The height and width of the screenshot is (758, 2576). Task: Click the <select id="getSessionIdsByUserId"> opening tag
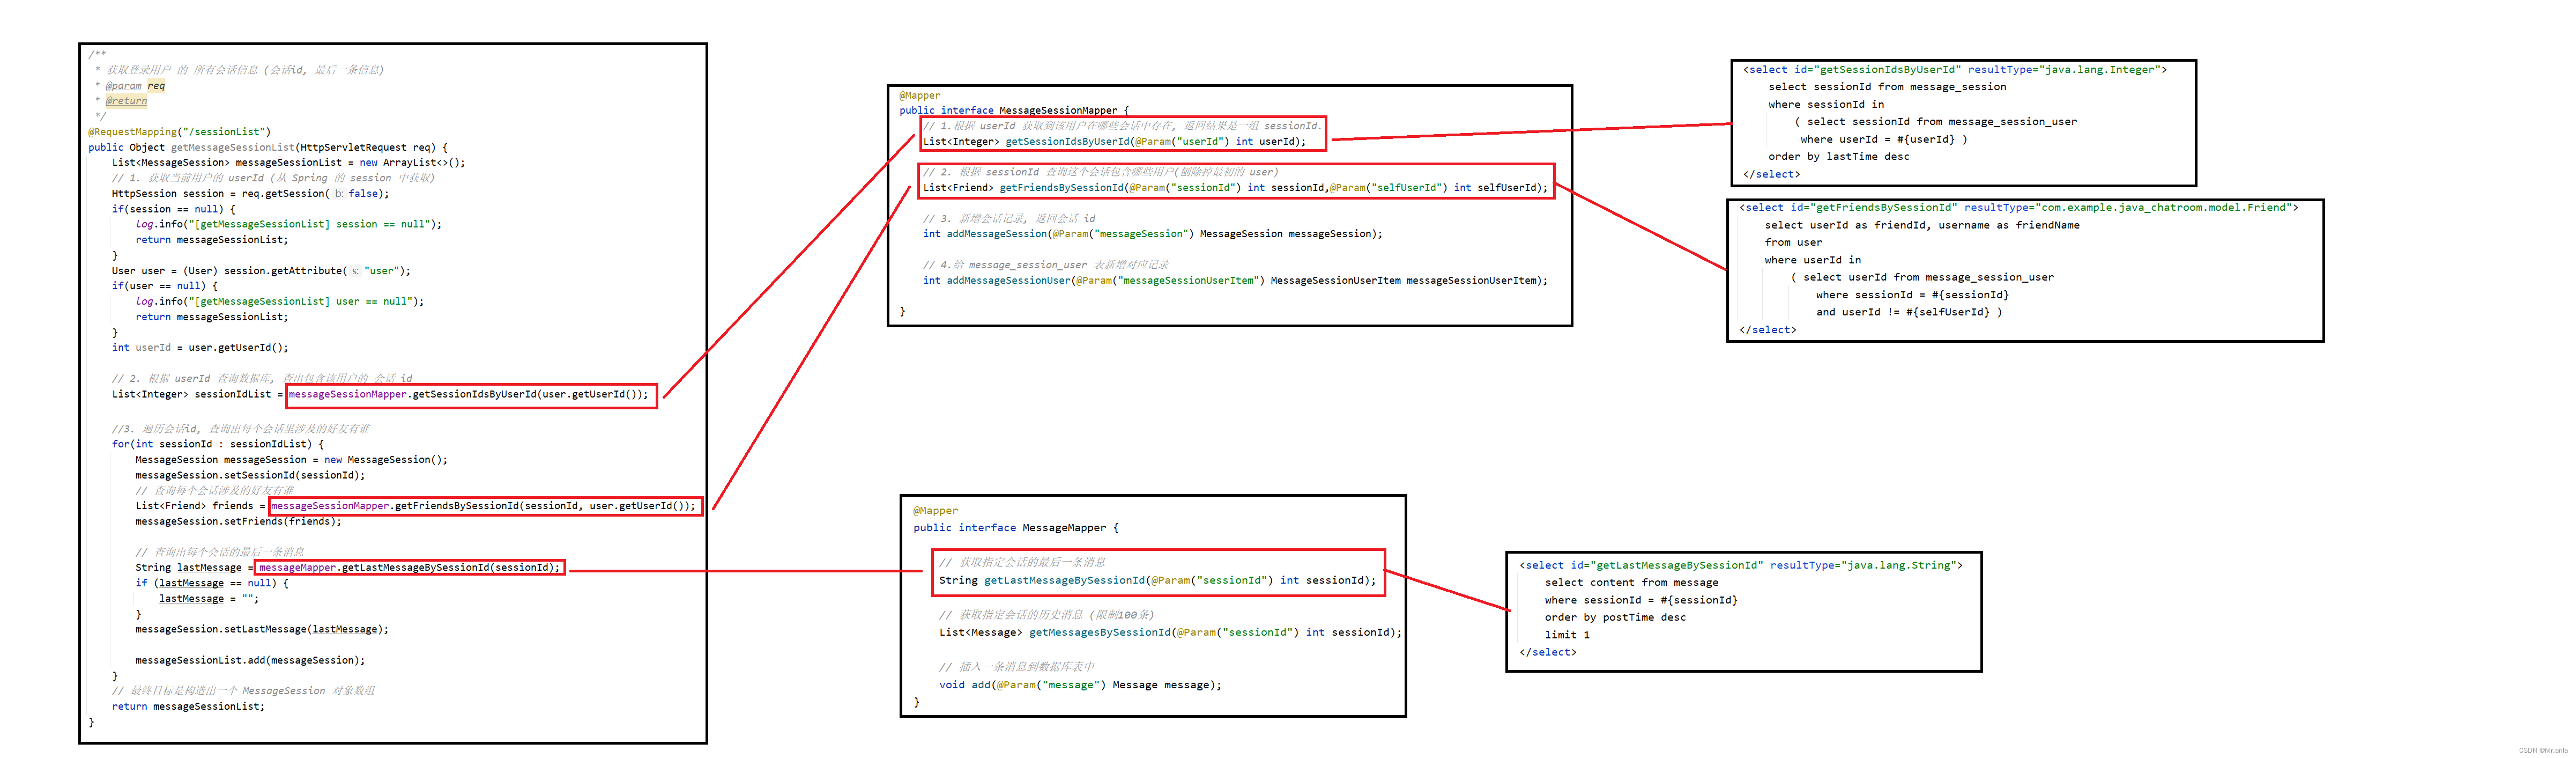click(x=1954, y=70)
